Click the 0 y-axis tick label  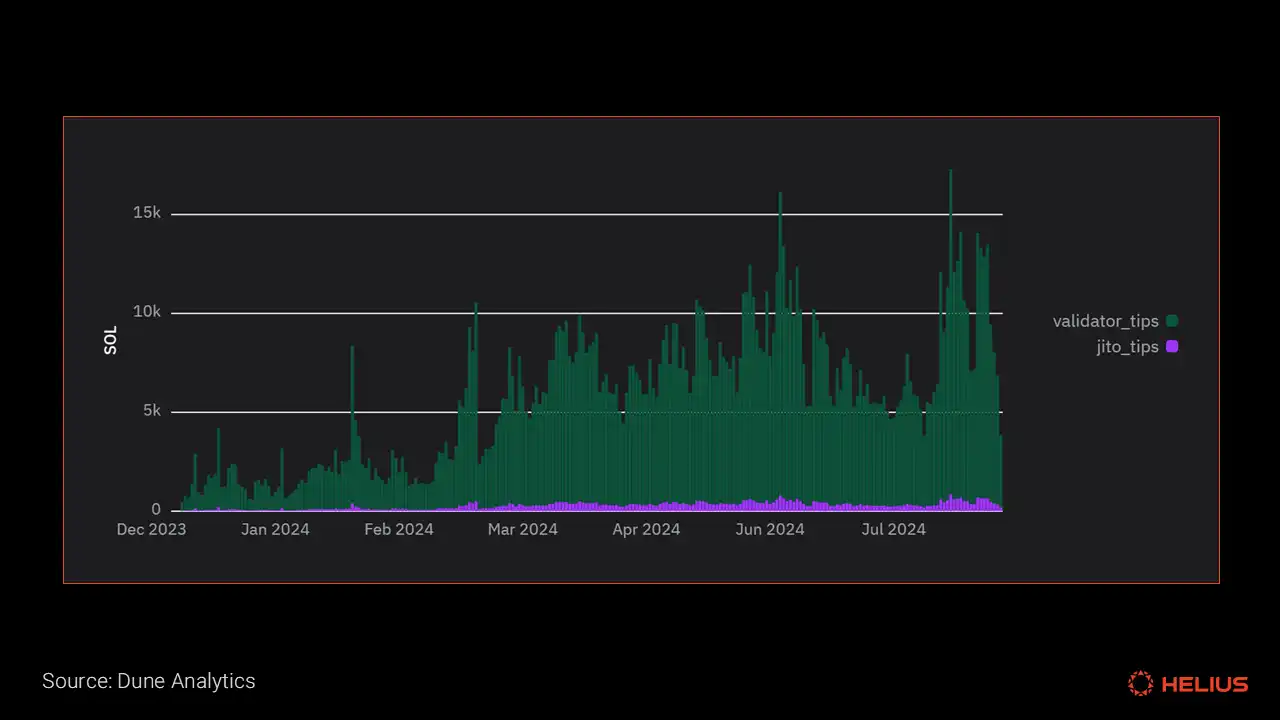coord(156,510)
